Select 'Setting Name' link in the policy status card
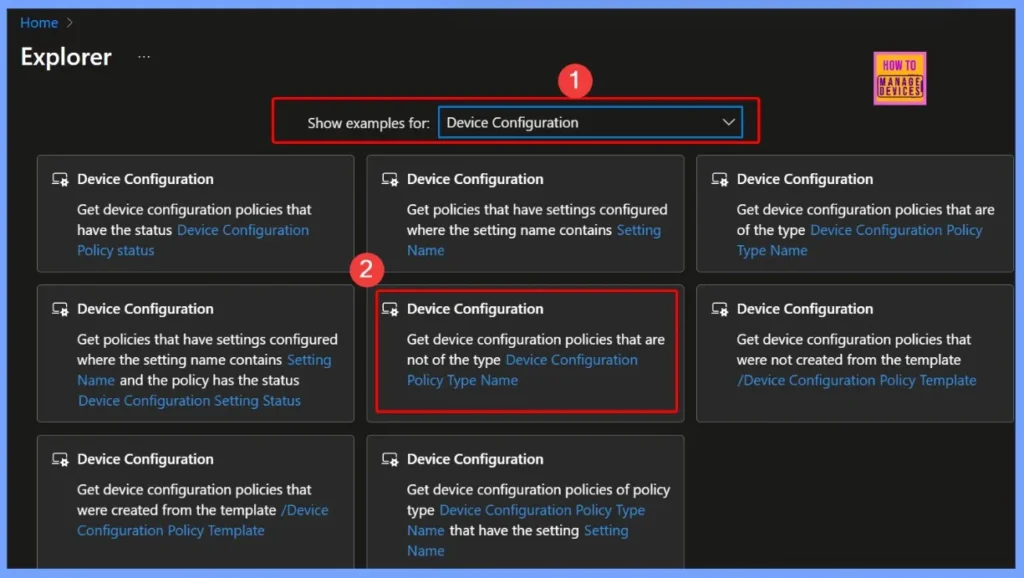 pos(204,370)
